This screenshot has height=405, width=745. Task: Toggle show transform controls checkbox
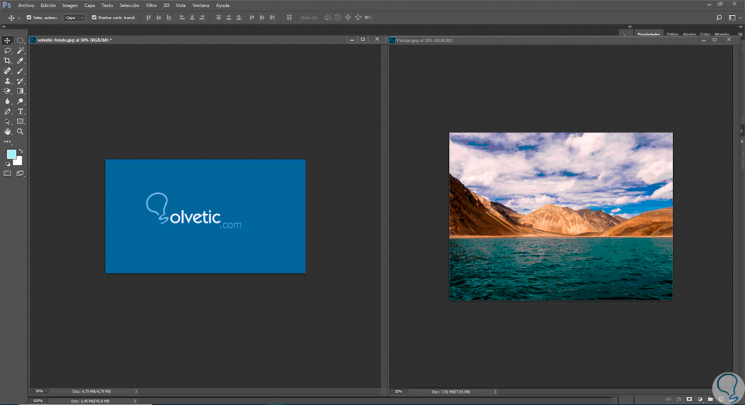tap(94, 17)
